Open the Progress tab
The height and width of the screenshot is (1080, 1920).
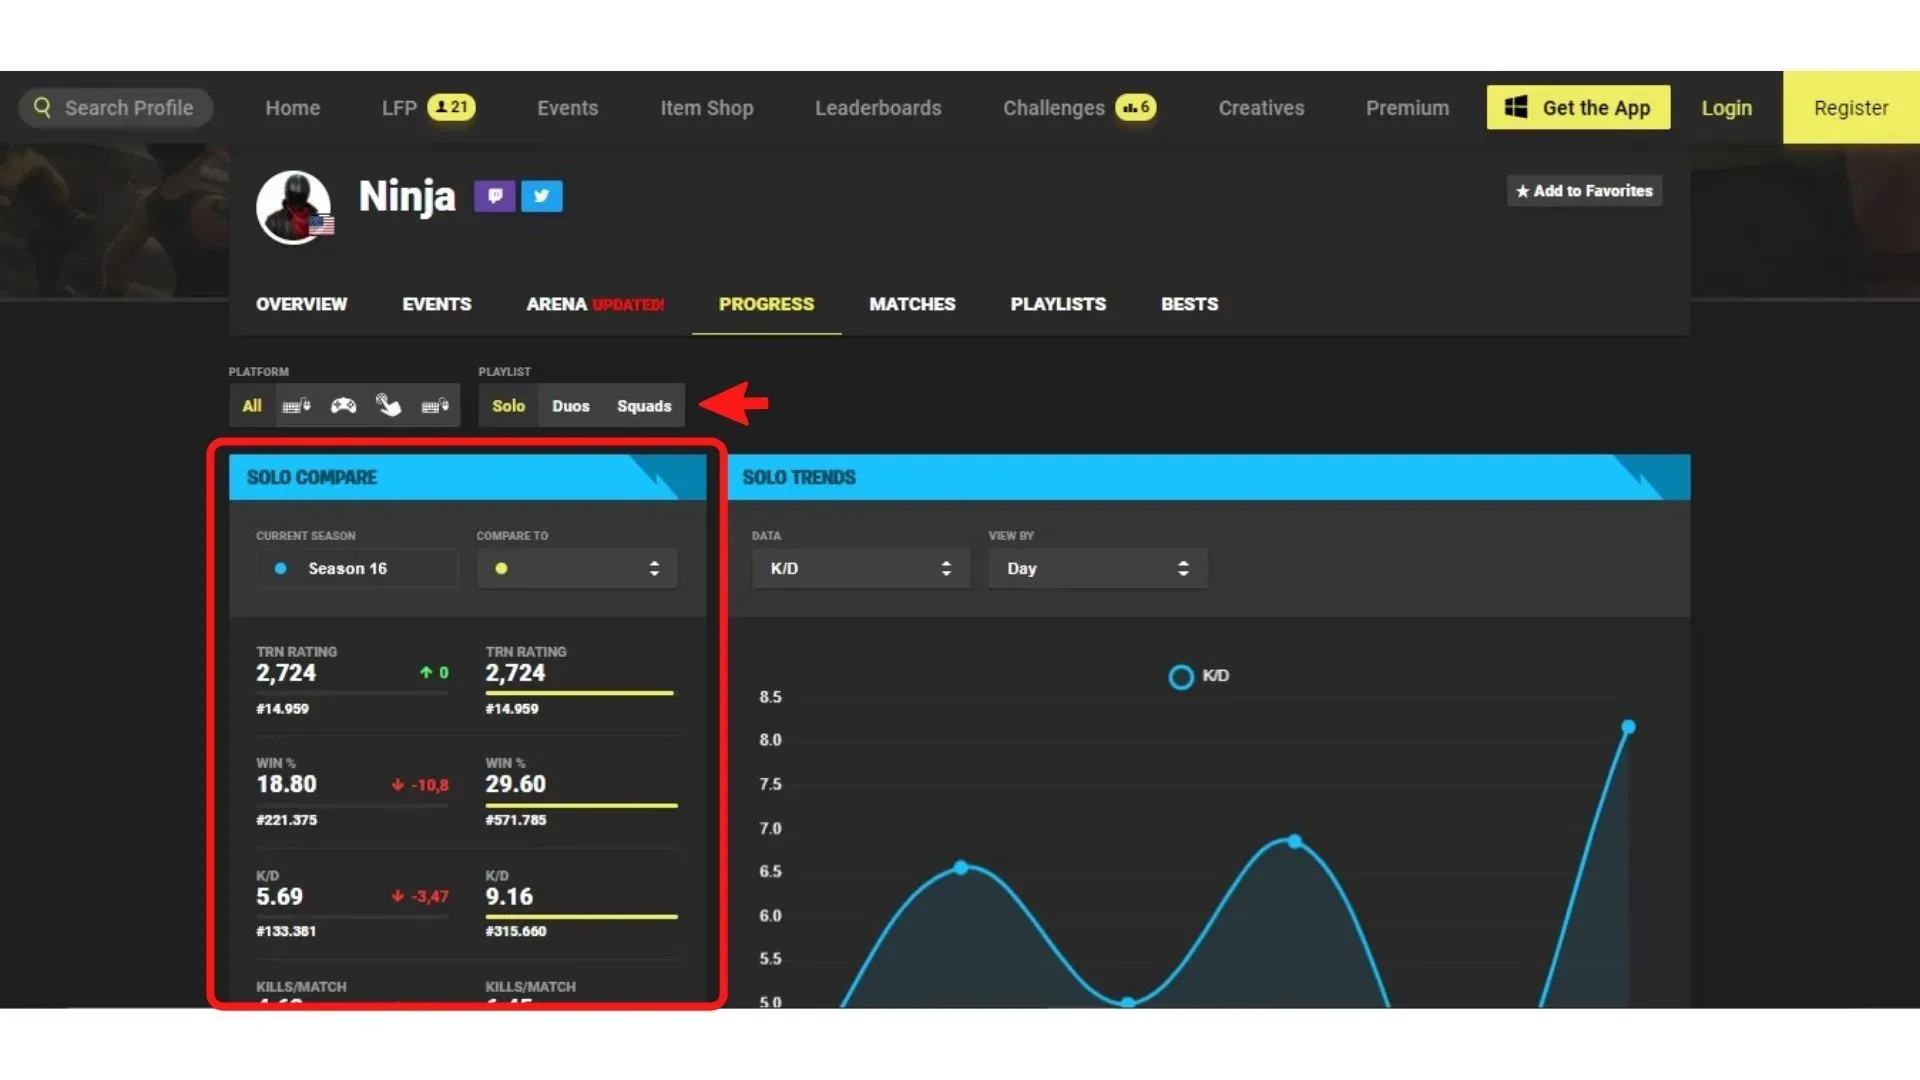[x=766, y=305]
